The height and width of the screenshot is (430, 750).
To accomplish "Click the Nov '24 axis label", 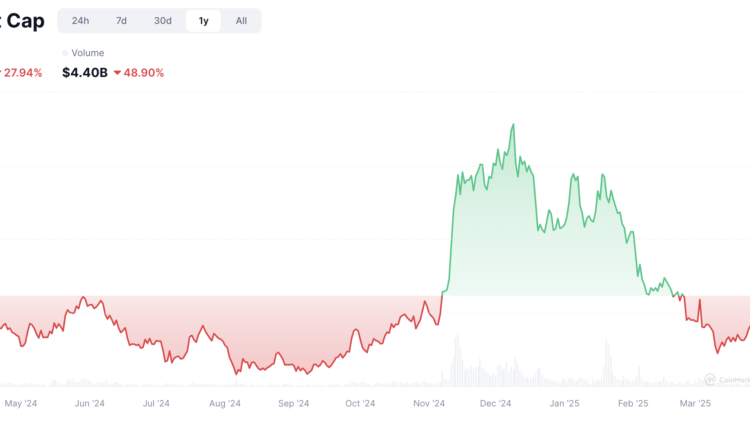I will (429, 404).
